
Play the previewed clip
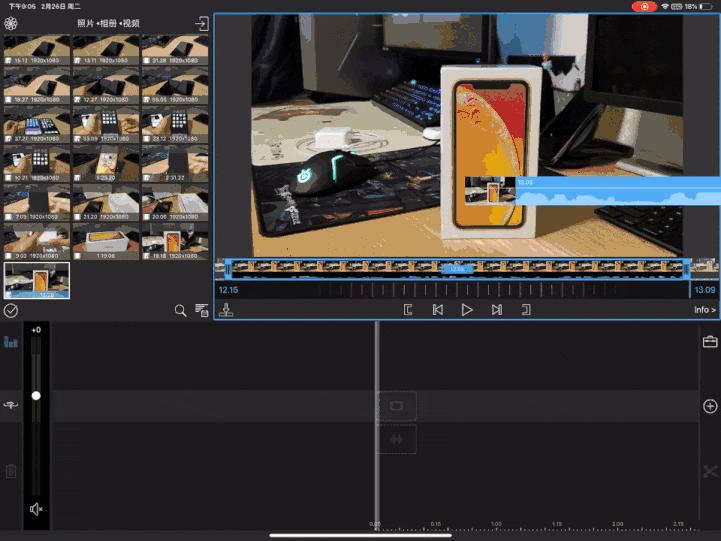(x=467, y=310)
